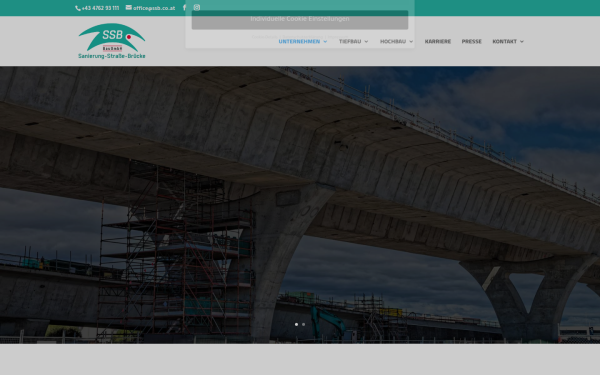The height and width of the screenshot is (375, 600).
Task: Select the second slider dot on the bridge image
Action: tap(303, 324)
